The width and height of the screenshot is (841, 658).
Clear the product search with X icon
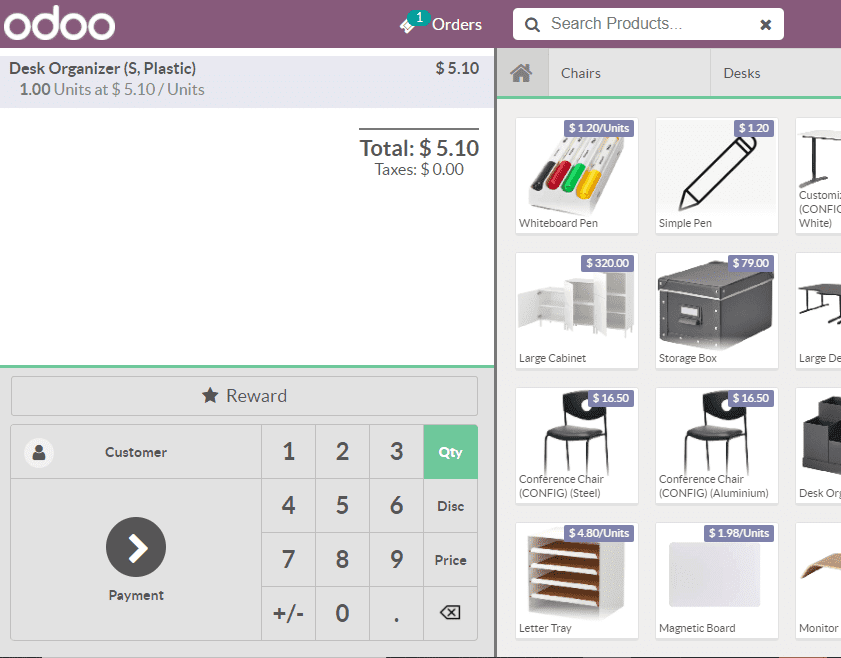pos(765,25)
